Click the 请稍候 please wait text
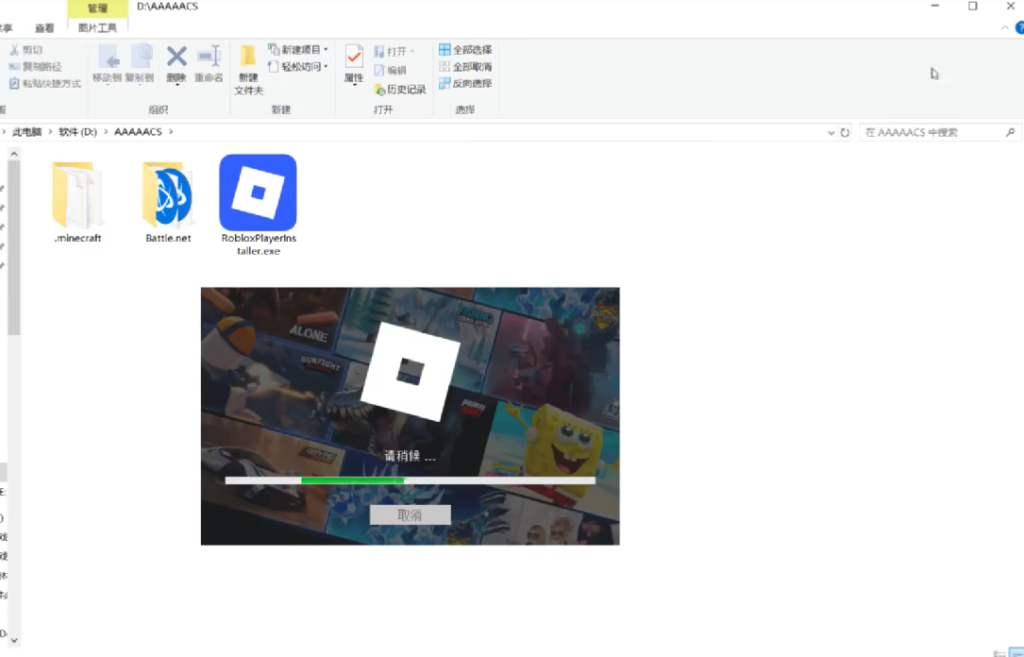This screenshot has height=657, width=1024. pos(409,456)
